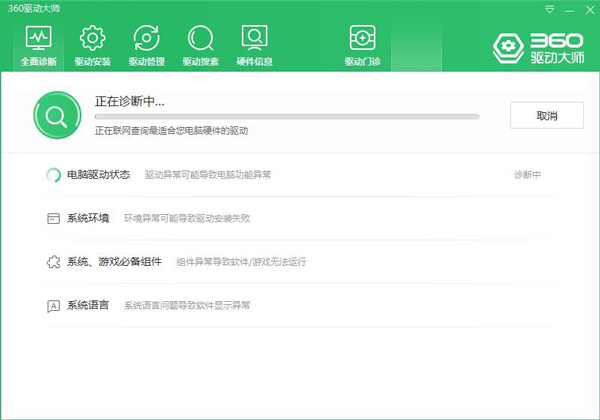600x420 pixels.
Task: Click the puzzle icon beside 系统、游戏必备组件
Action: pos(53,262)
